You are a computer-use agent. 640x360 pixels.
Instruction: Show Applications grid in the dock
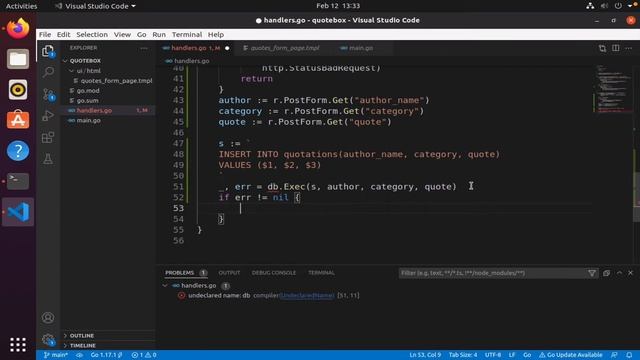tap(18, 344)
